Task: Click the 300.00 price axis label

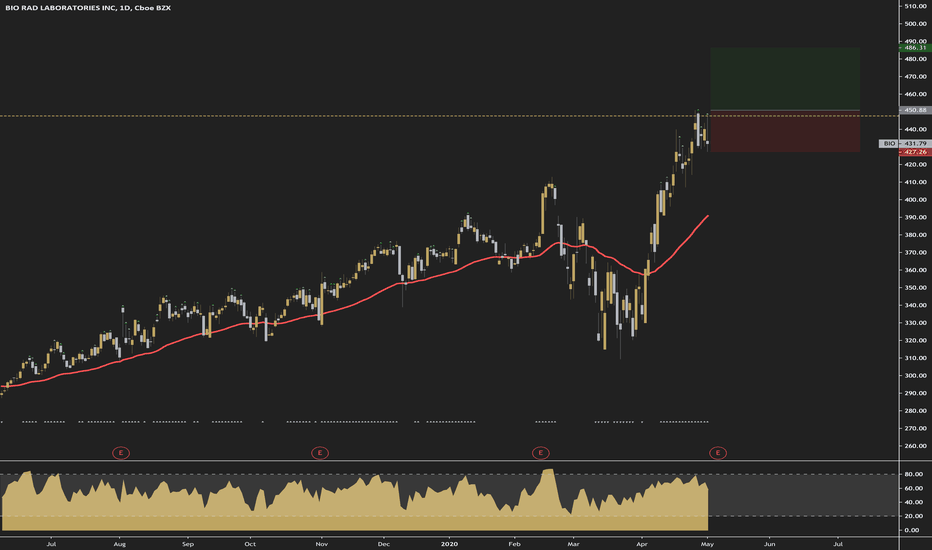Action: tap(915, 376)
